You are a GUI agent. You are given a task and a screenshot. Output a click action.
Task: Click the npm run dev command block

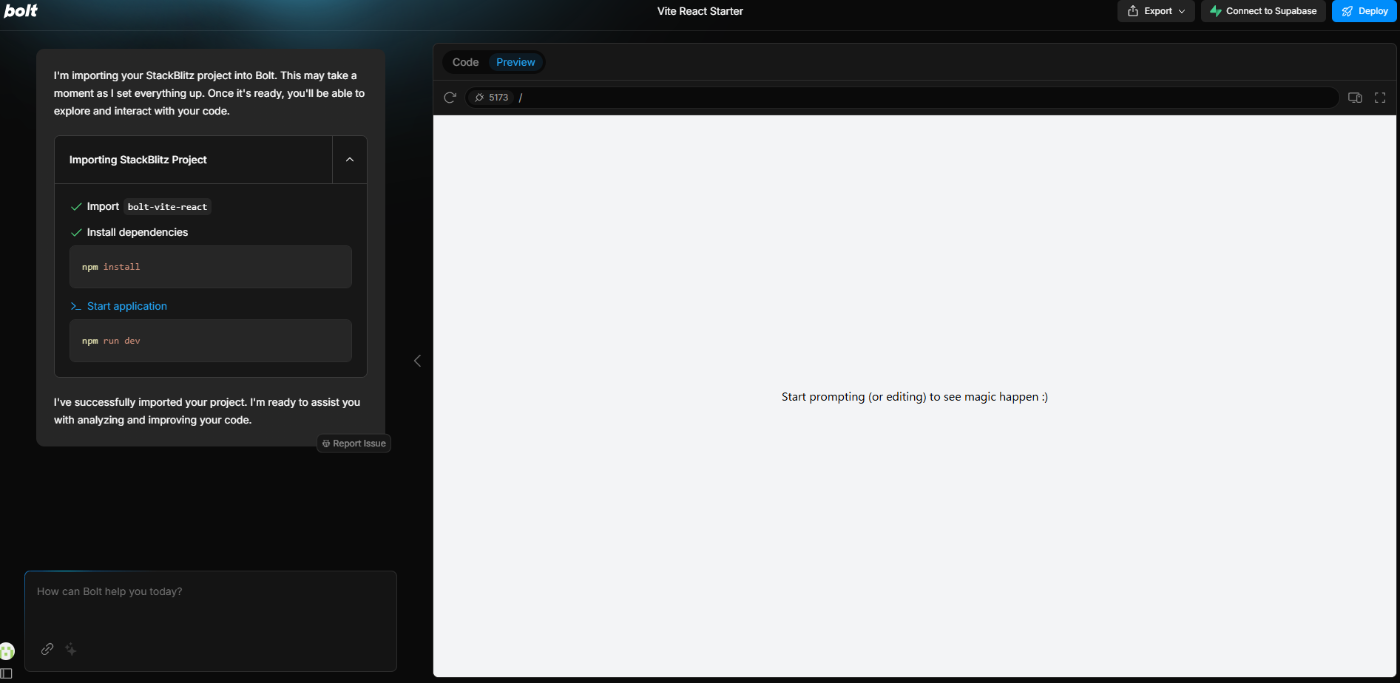[210, 341]
